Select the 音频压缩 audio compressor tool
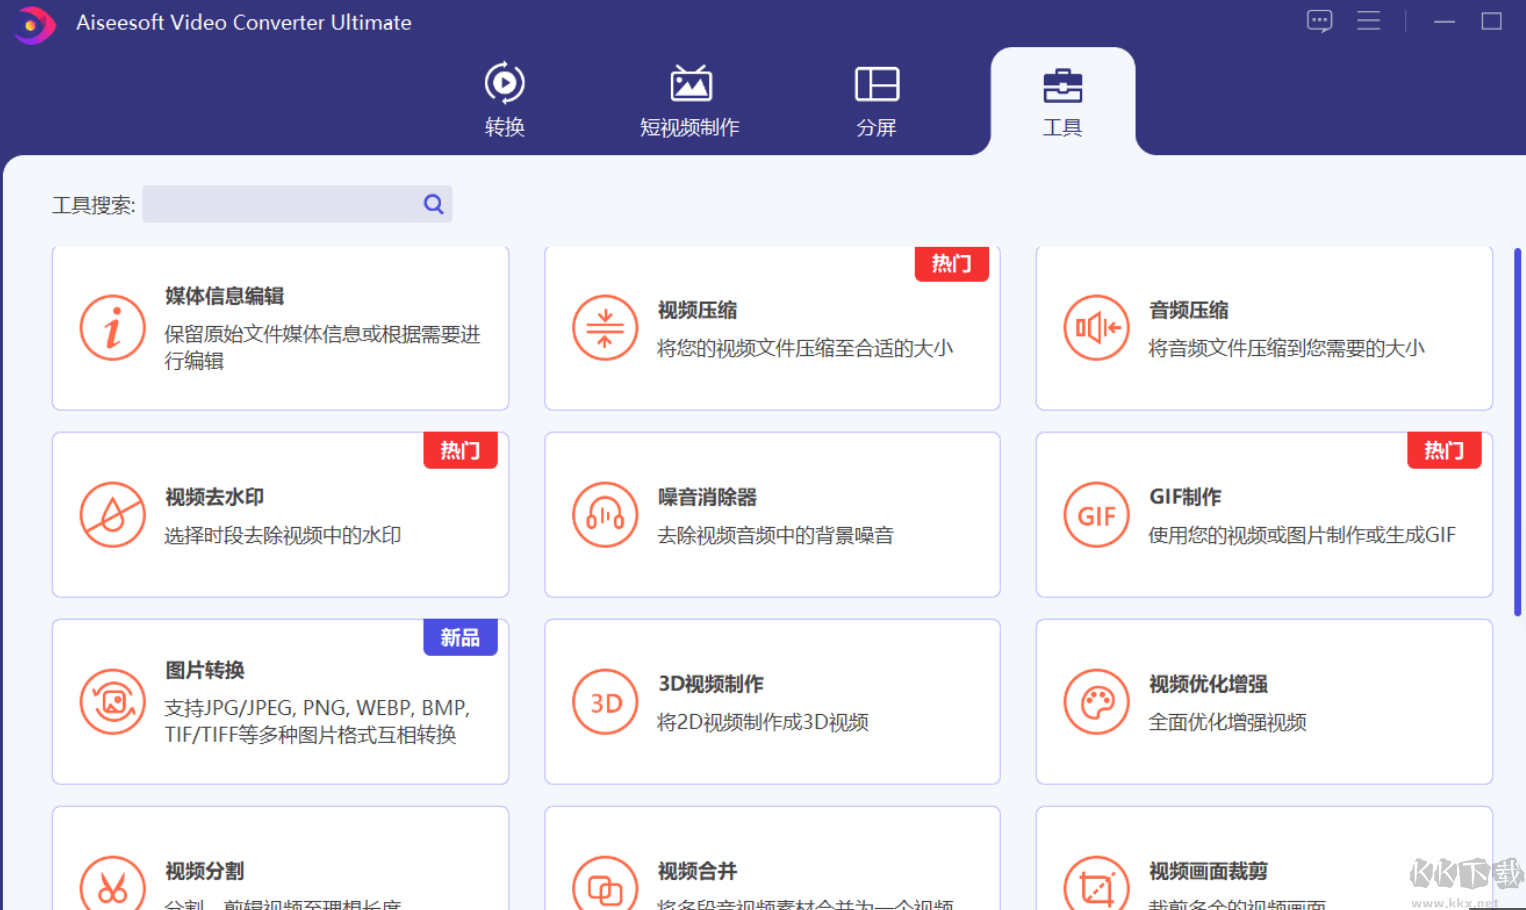Viewport: 1526px width, 910px height. click(1264, 328)
